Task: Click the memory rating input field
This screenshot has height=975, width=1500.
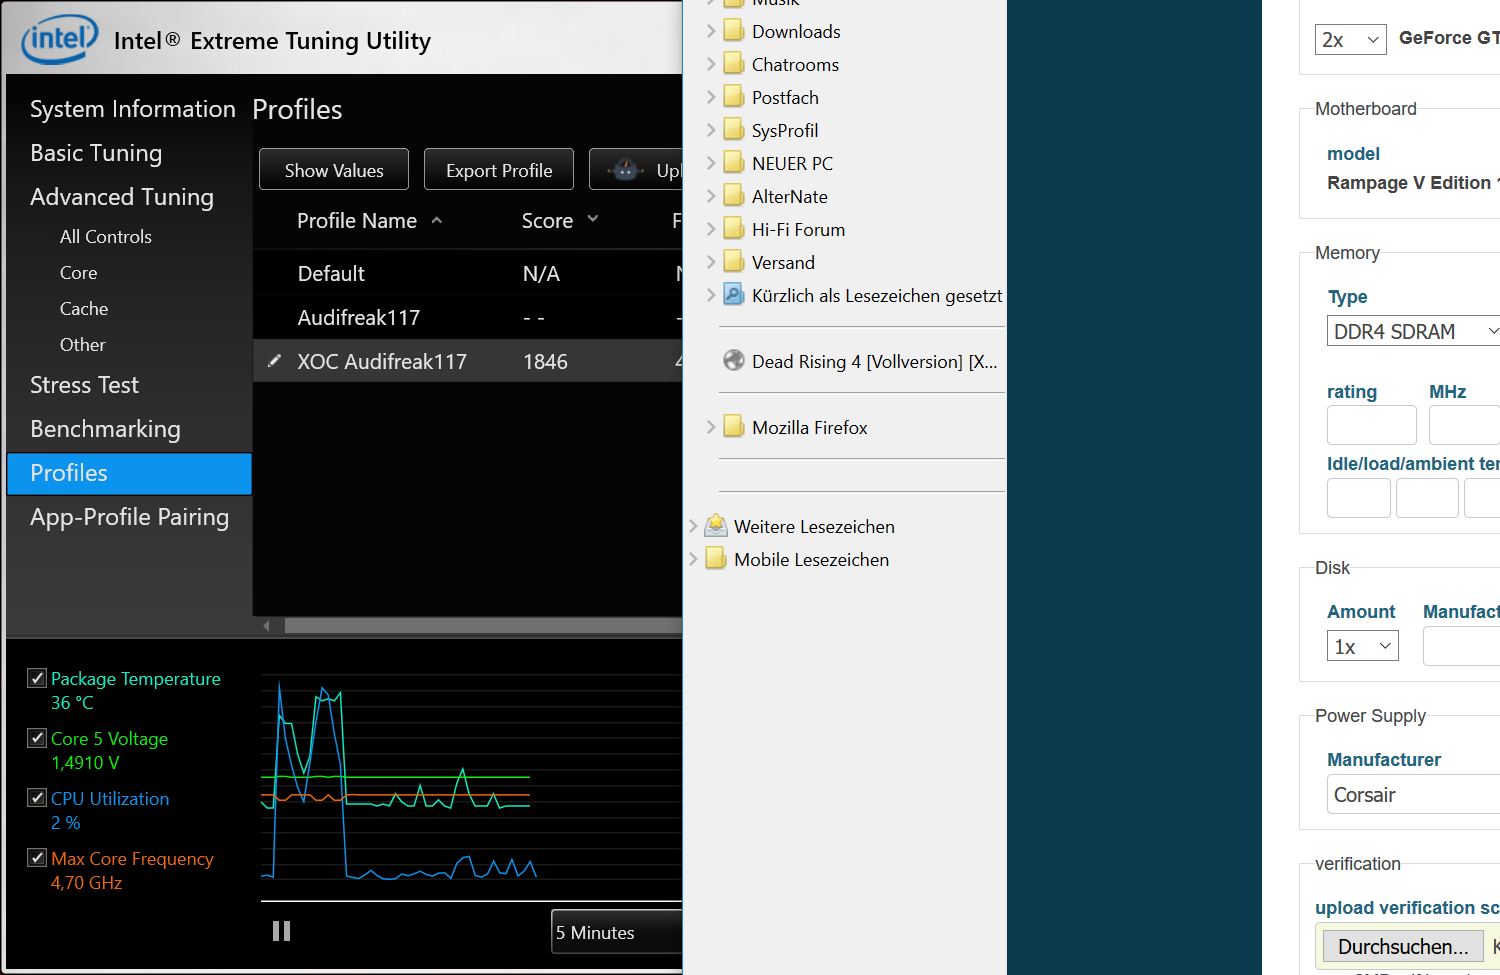Action: click(1371, 425)
